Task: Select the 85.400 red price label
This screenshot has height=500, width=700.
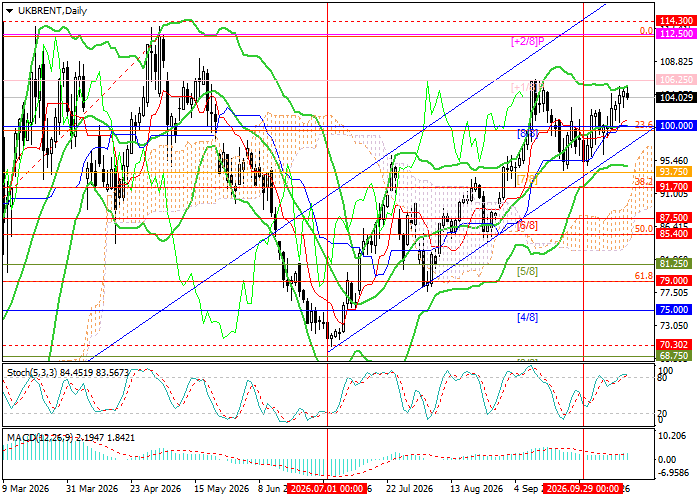Action: click(x=674, y=233)
